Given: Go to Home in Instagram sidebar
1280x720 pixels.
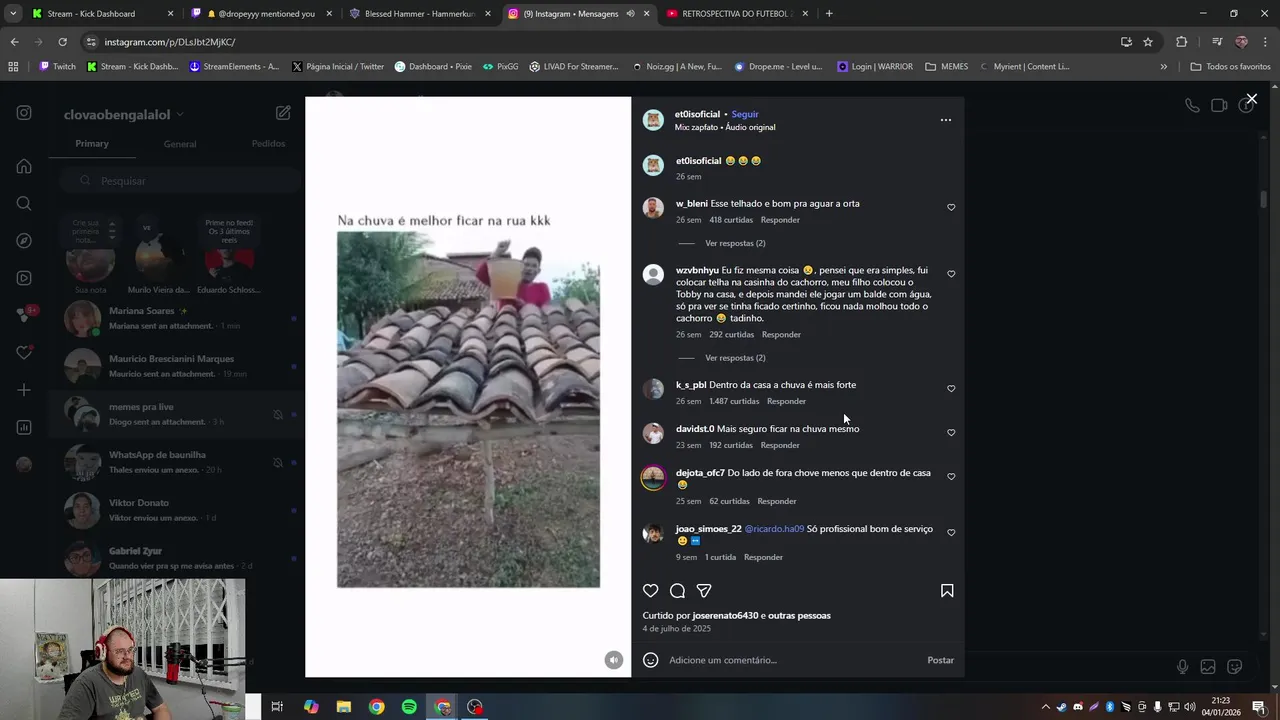Looking at the screenshot, I should point(24,166).
